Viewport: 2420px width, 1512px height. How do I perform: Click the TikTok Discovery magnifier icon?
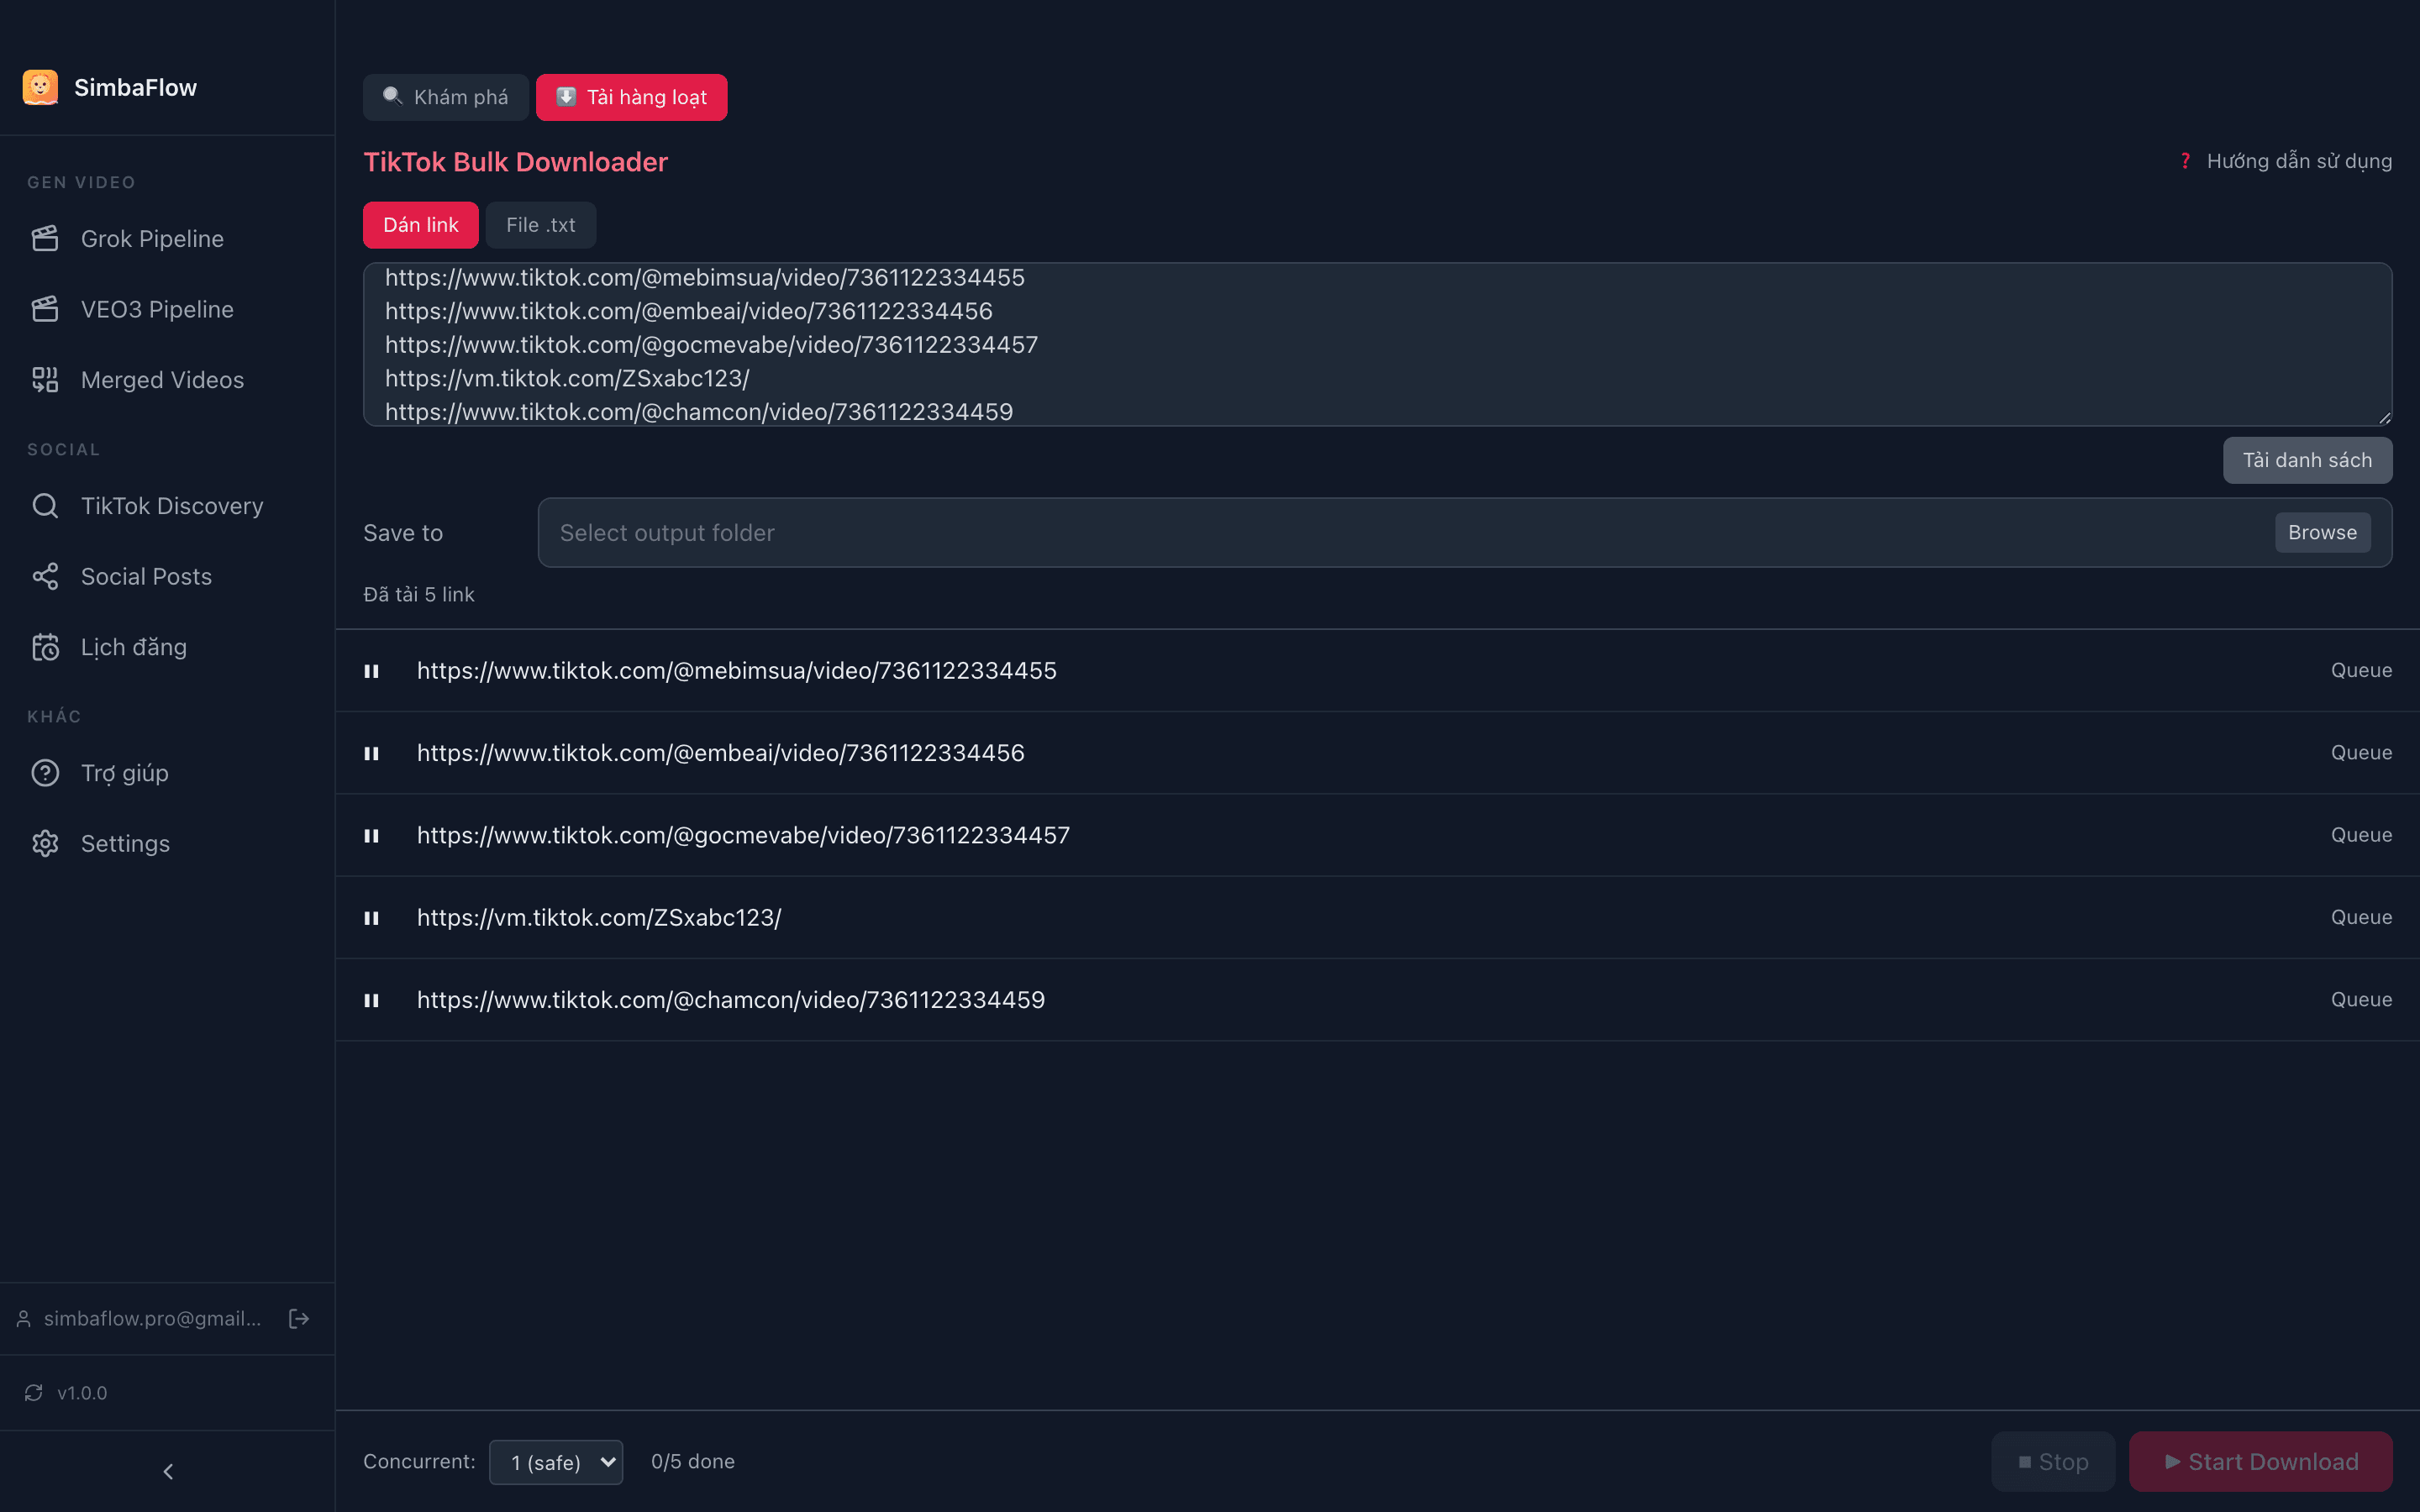click(45, 505)
